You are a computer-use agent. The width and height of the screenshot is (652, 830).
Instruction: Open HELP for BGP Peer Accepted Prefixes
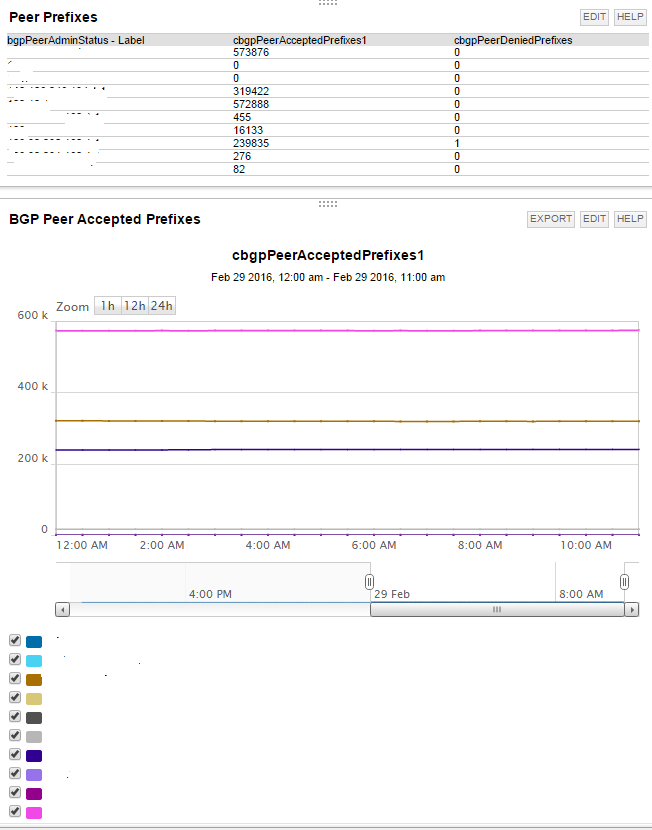pyautogui.click(x=630, y=219)
